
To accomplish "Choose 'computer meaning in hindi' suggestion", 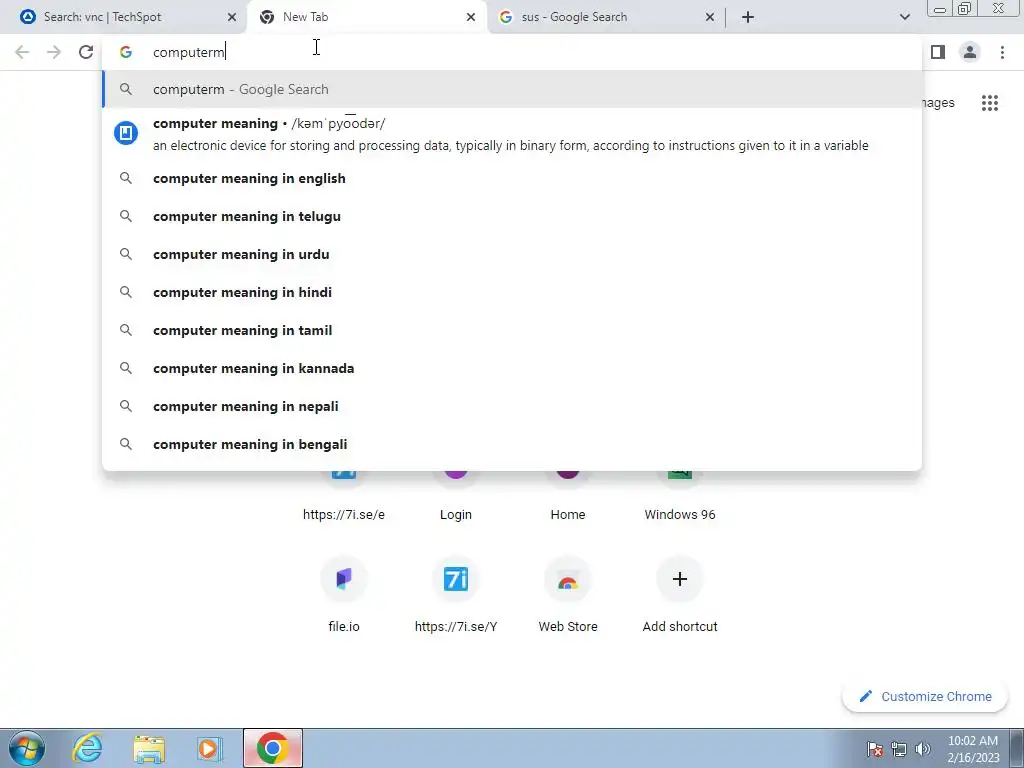I will pyautogui.click(x=512, y=292).
